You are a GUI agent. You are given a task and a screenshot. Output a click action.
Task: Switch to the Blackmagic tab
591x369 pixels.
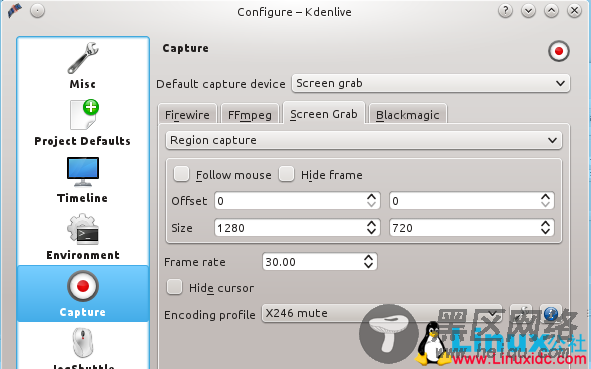[x=407, y=115]
